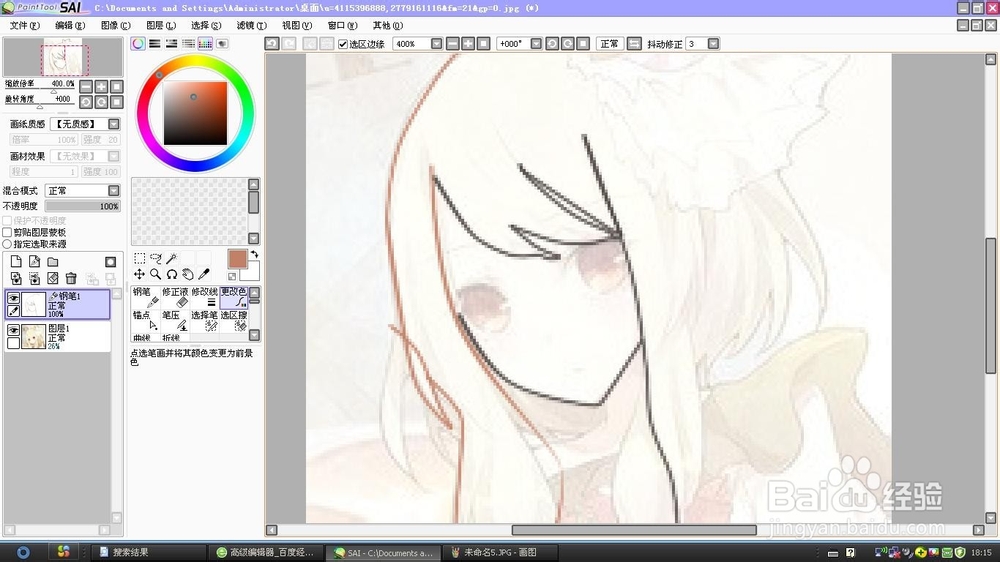The width and height of the screenshot is (1000, 562).
Task: Select the 选区擦 selection eraser tool
Action: click(233, 321)
